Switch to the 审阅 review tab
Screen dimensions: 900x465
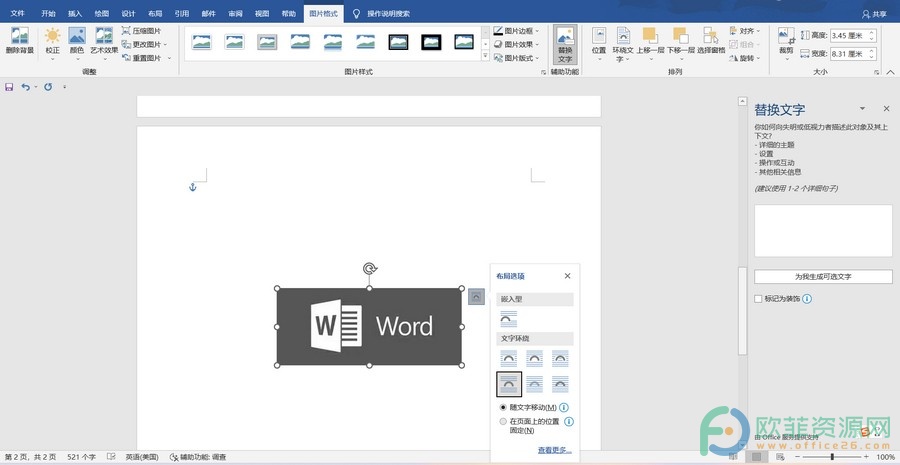tap(235, 14)
